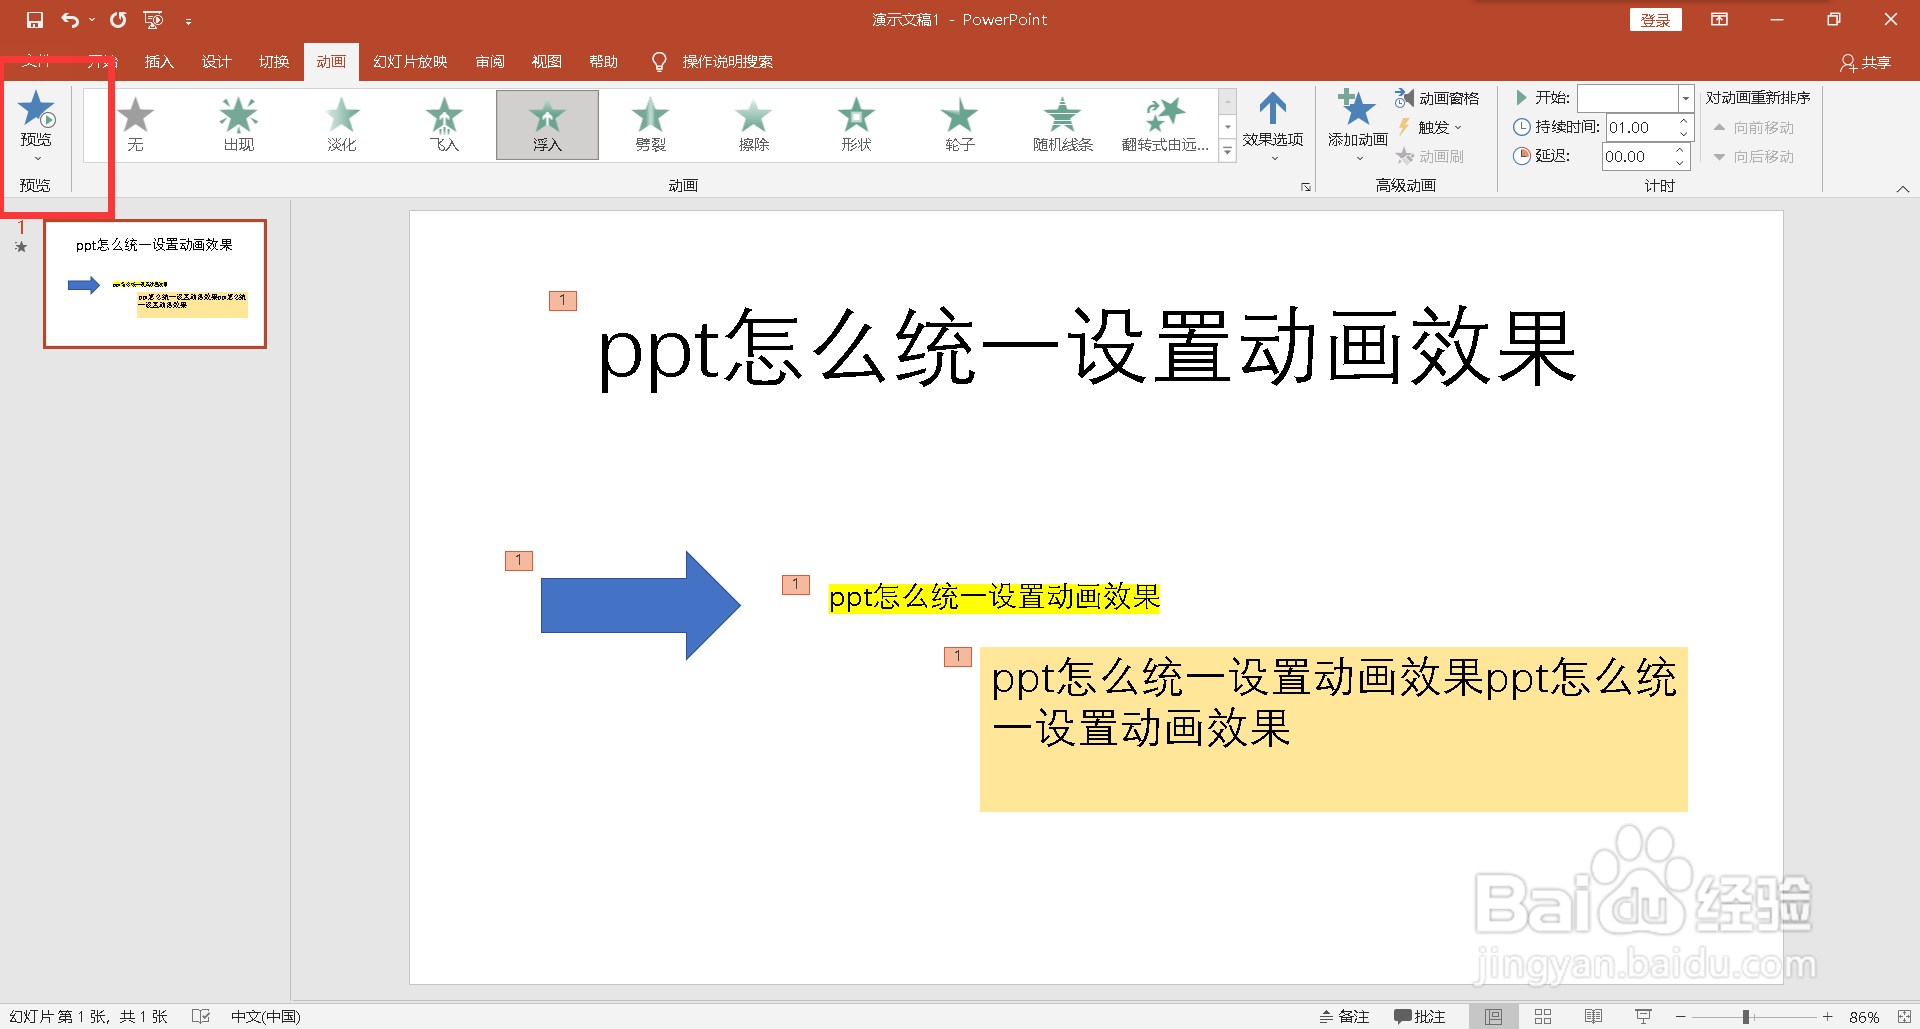Click the Preview animation star icon
This screenshot has height=1029, width=1920.
pyautogui.click(x=36, y=109)
